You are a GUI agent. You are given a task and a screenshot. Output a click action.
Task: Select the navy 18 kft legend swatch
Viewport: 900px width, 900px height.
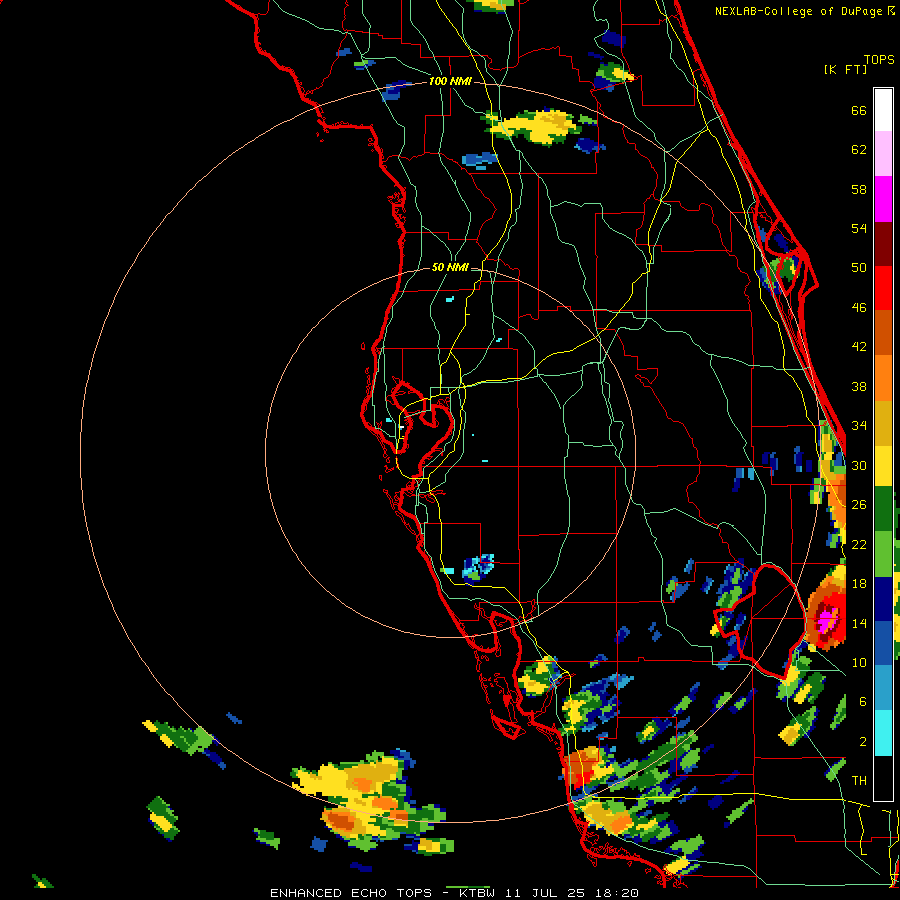(883, 599)
